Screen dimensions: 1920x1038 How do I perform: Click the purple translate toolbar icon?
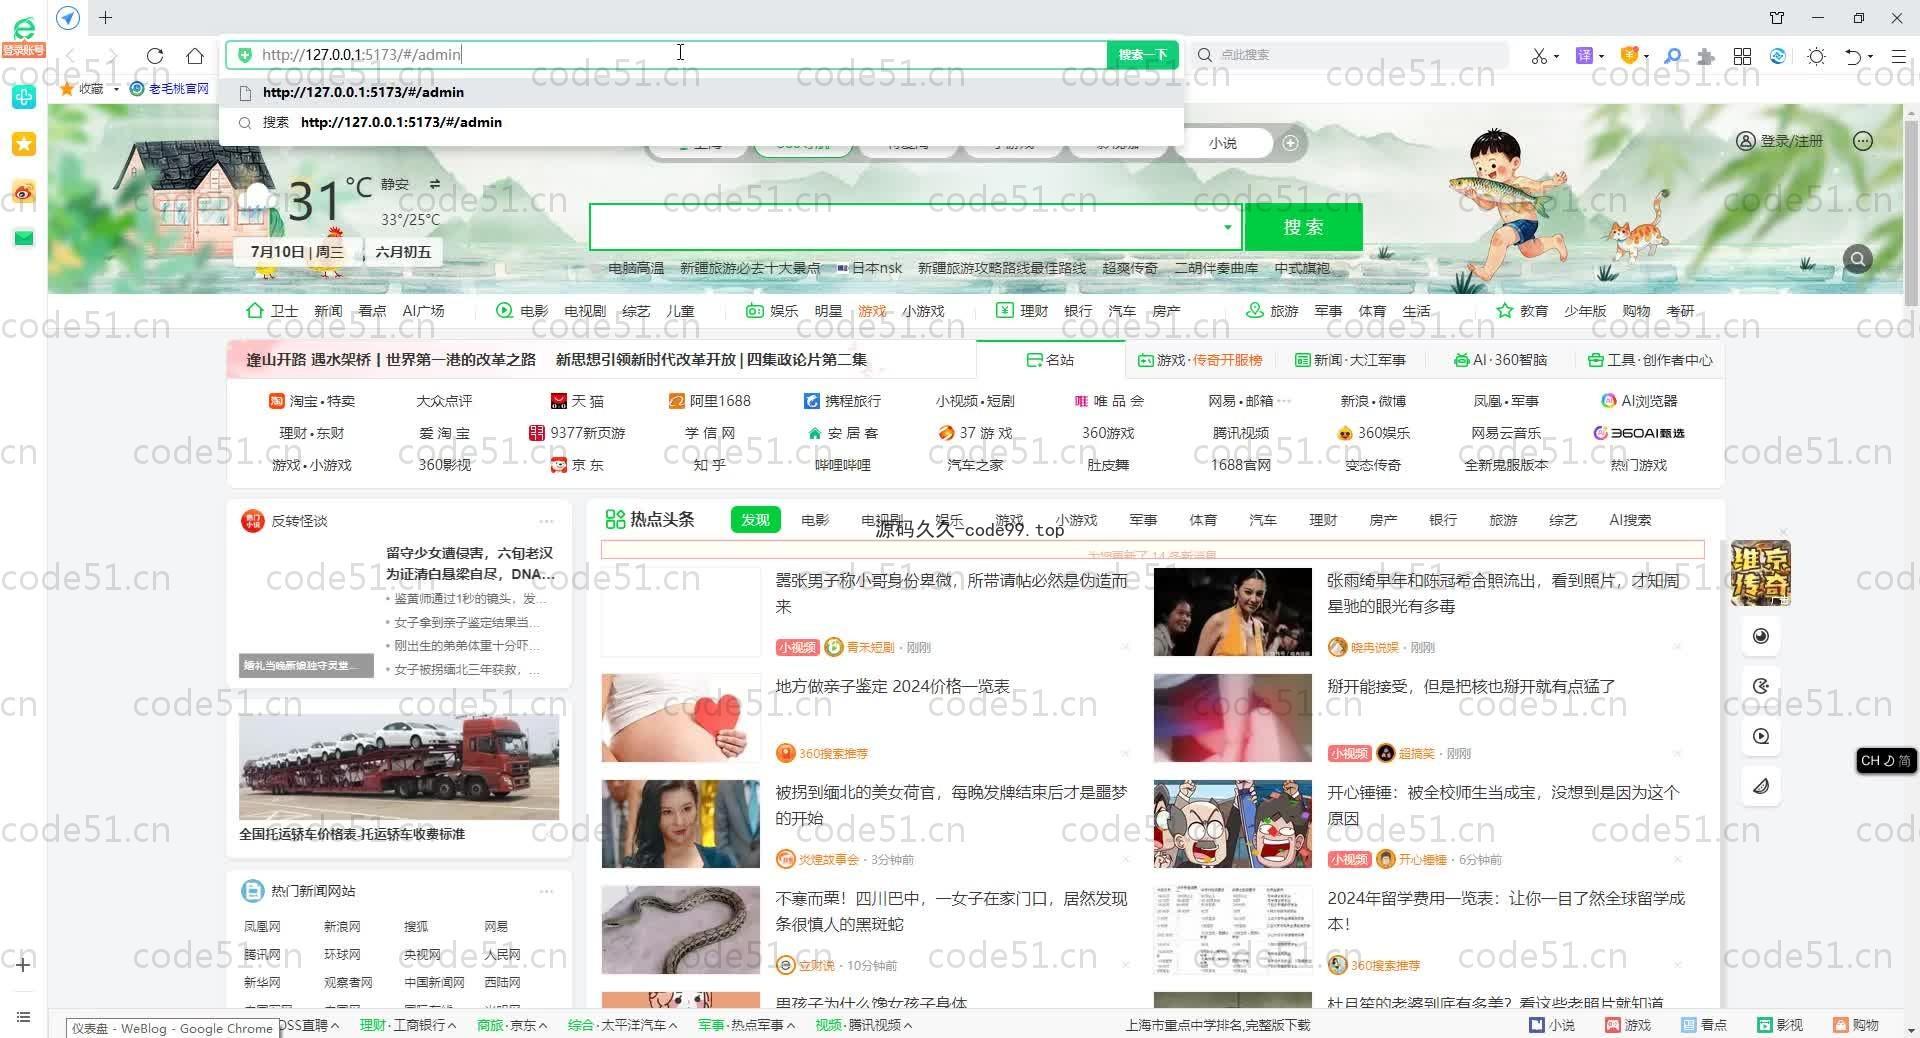pos(1584,56)
